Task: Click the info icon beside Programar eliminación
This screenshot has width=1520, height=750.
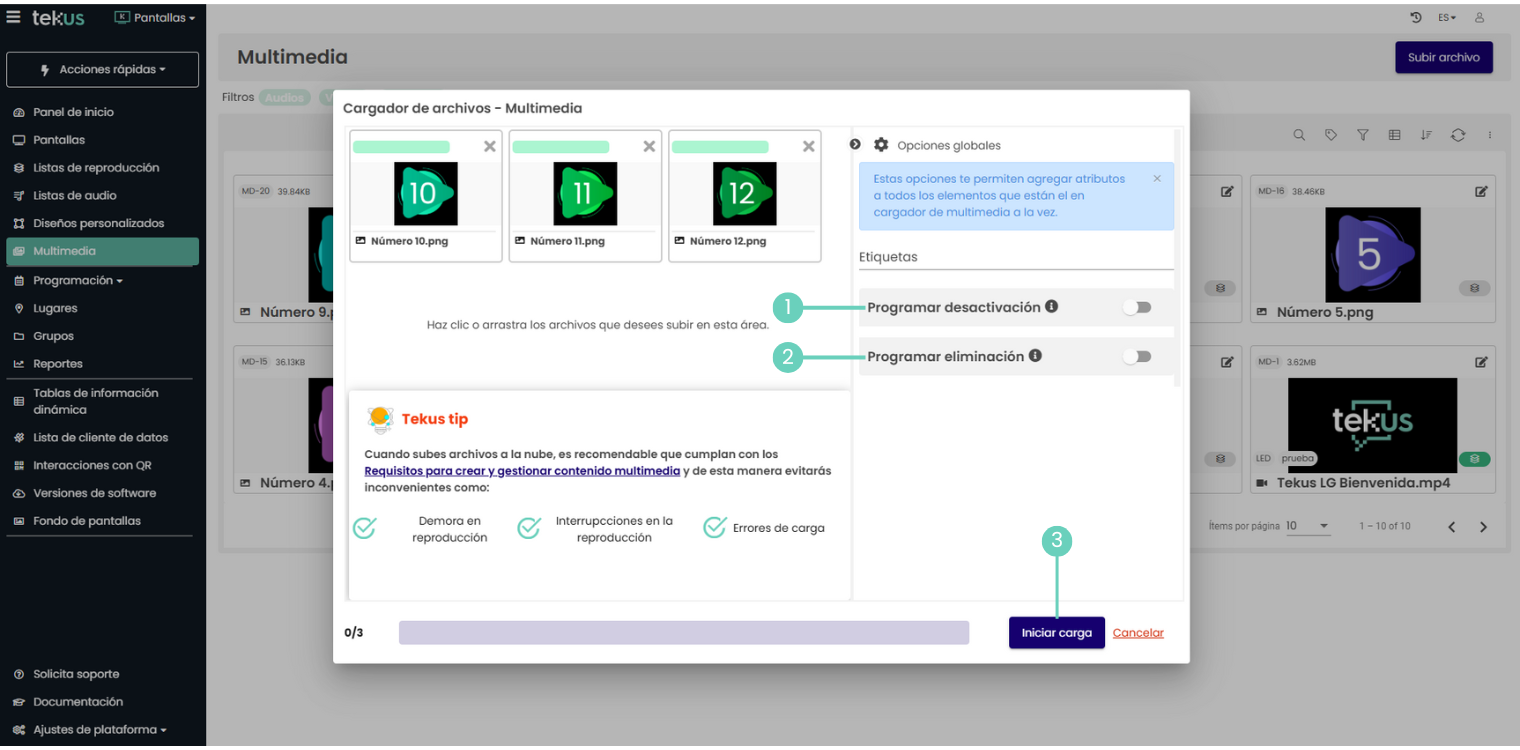Action: (x=1035, y=356)
